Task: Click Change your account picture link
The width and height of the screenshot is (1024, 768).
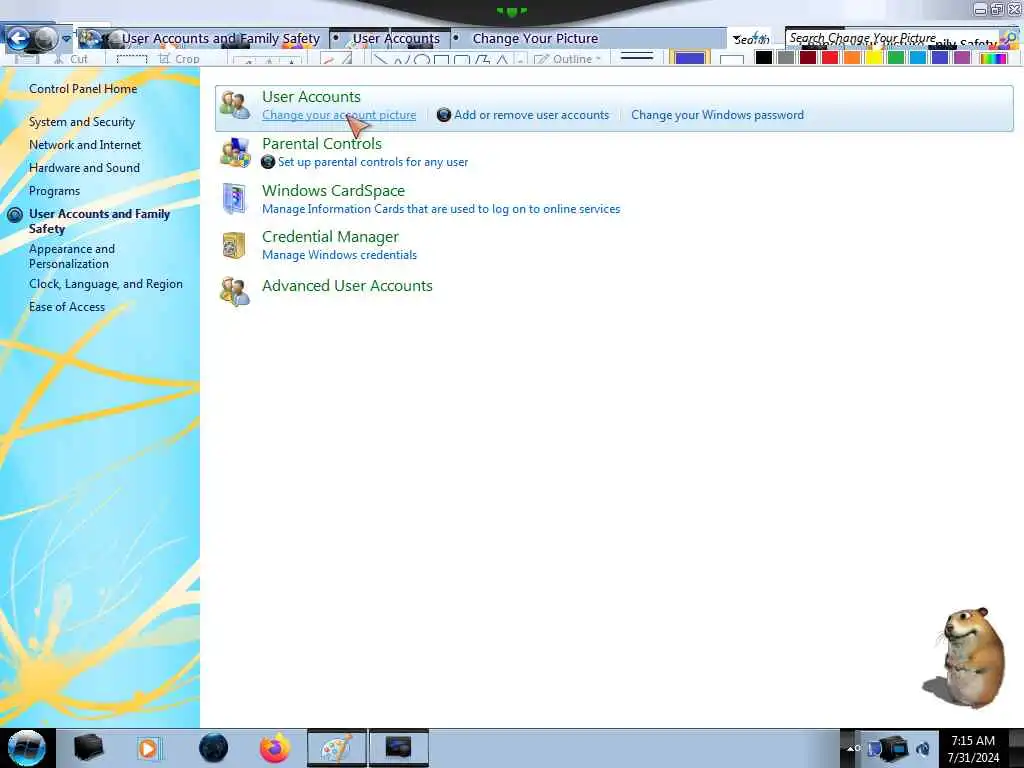Action: [x=339, y=115]
